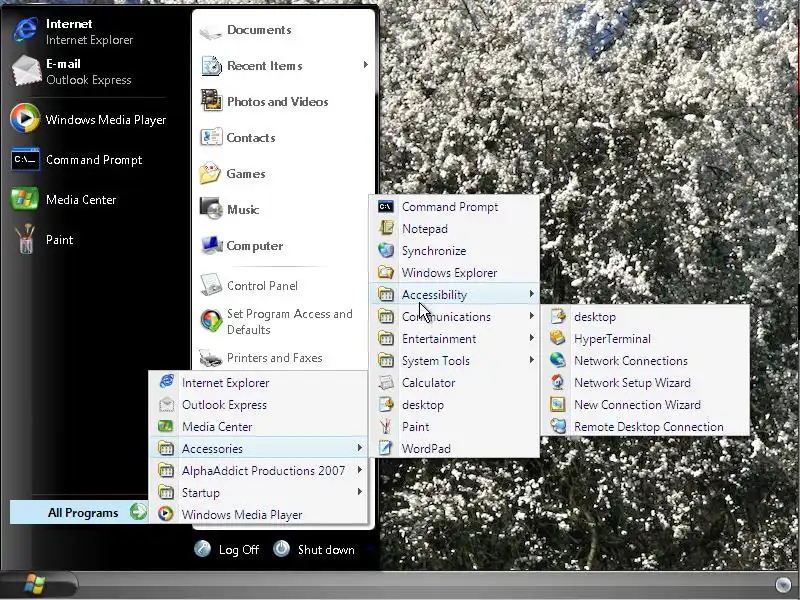Expand the Accessories folder arrow

[360, 447]
